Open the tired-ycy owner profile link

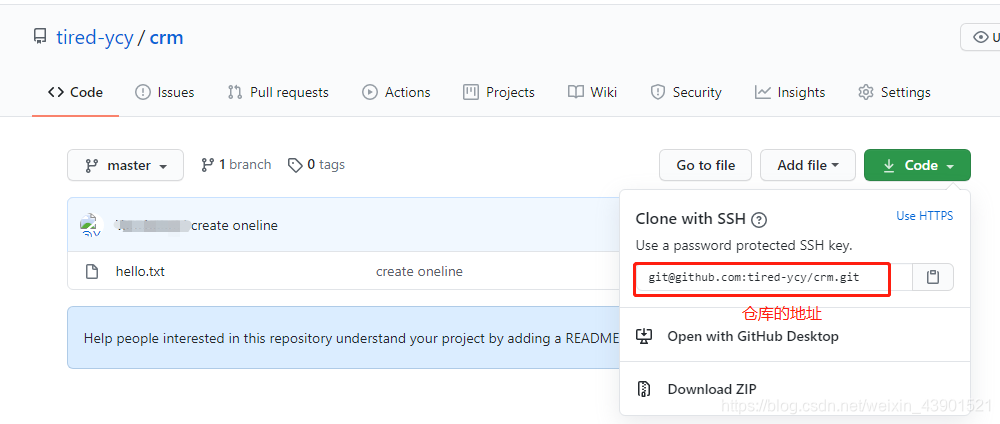click(94, 38)
